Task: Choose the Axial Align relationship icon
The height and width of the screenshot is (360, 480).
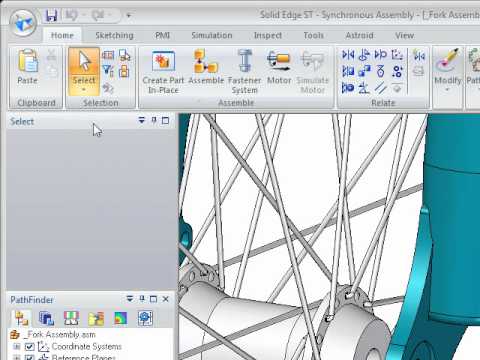Action: coord(364,55)
